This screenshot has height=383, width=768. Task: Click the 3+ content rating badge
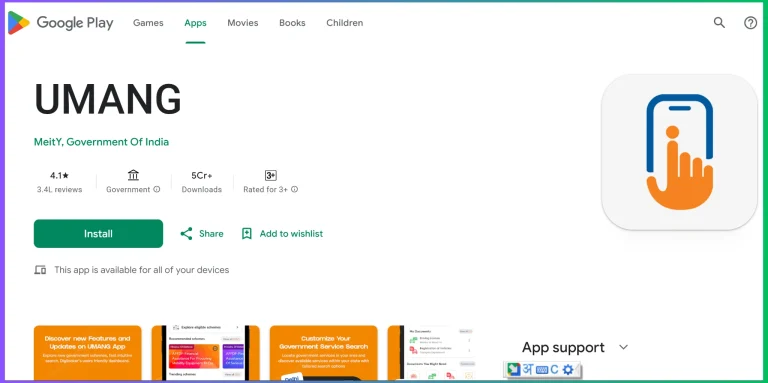[270, 175]
